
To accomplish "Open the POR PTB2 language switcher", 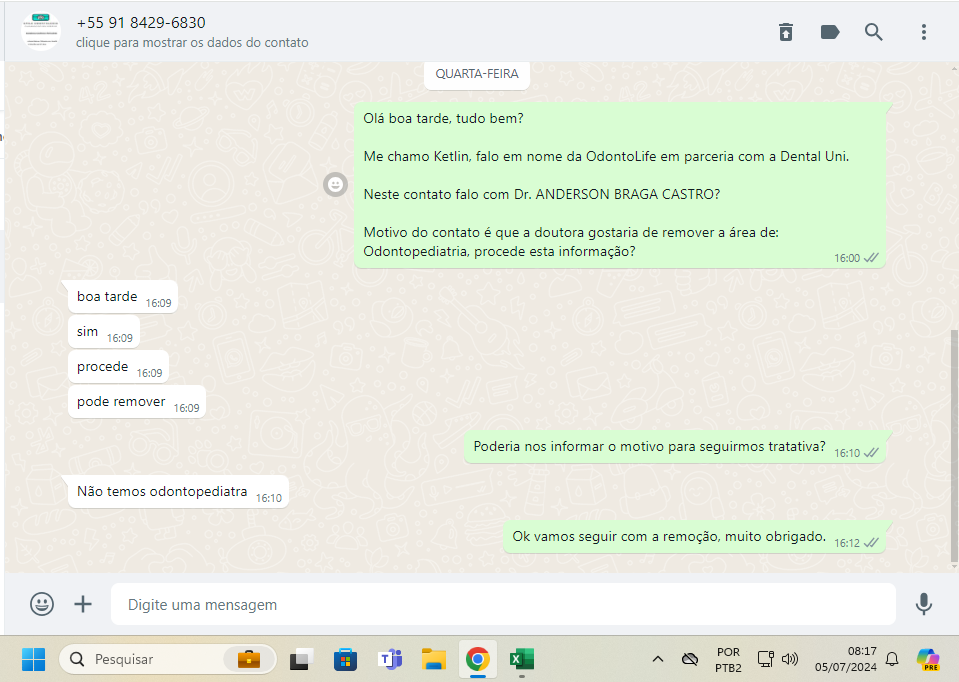I will point(728,659).
